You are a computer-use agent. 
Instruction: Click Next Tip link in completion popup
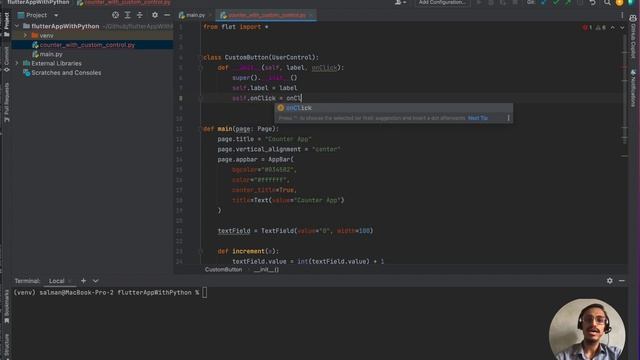click(x=478, y=118)
